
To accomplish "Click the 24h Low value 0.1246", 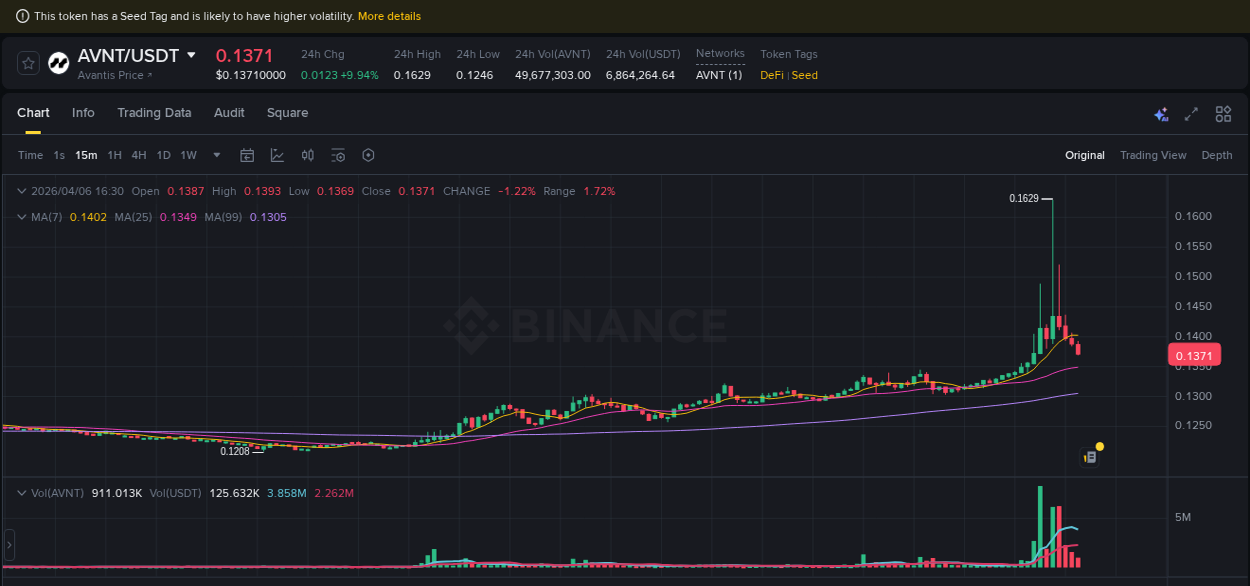I will [x=475, y=75].
